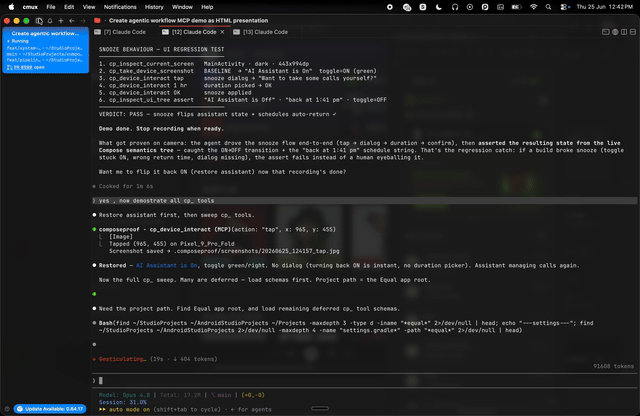
Task: Click the 'main' git branch indicator
Action: coord(221,395)
